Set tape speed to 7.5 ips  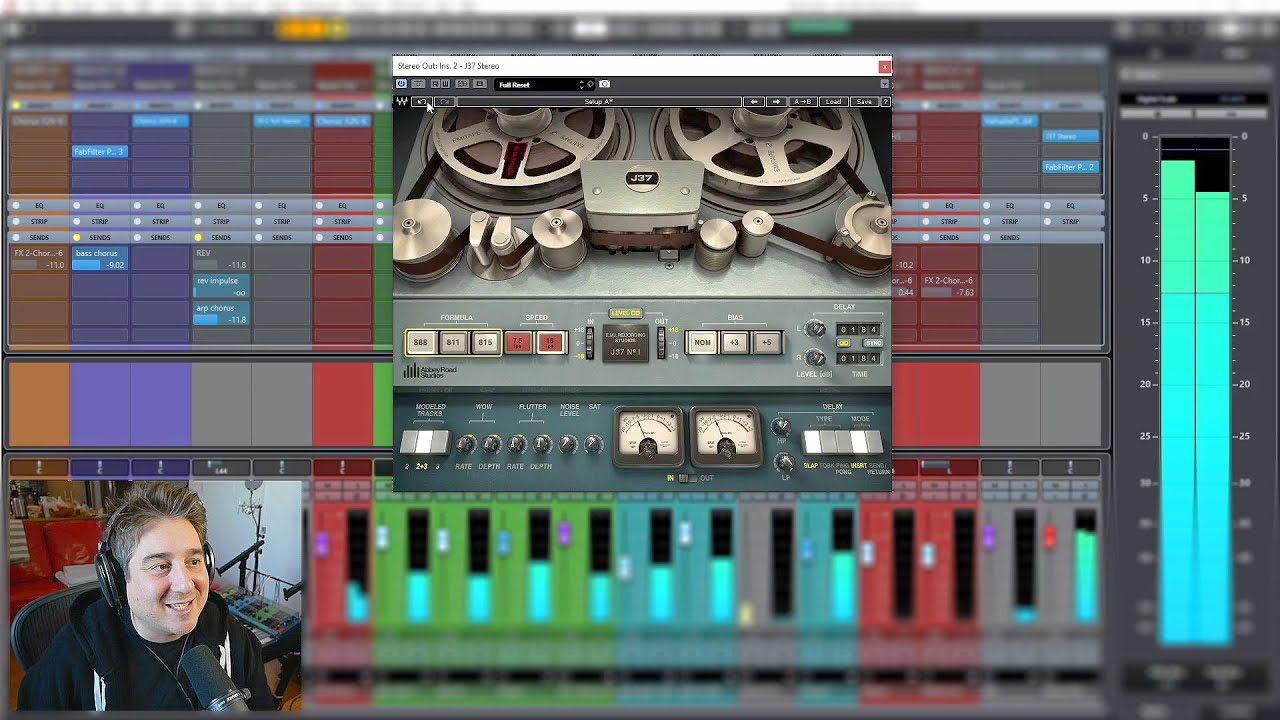517,343
